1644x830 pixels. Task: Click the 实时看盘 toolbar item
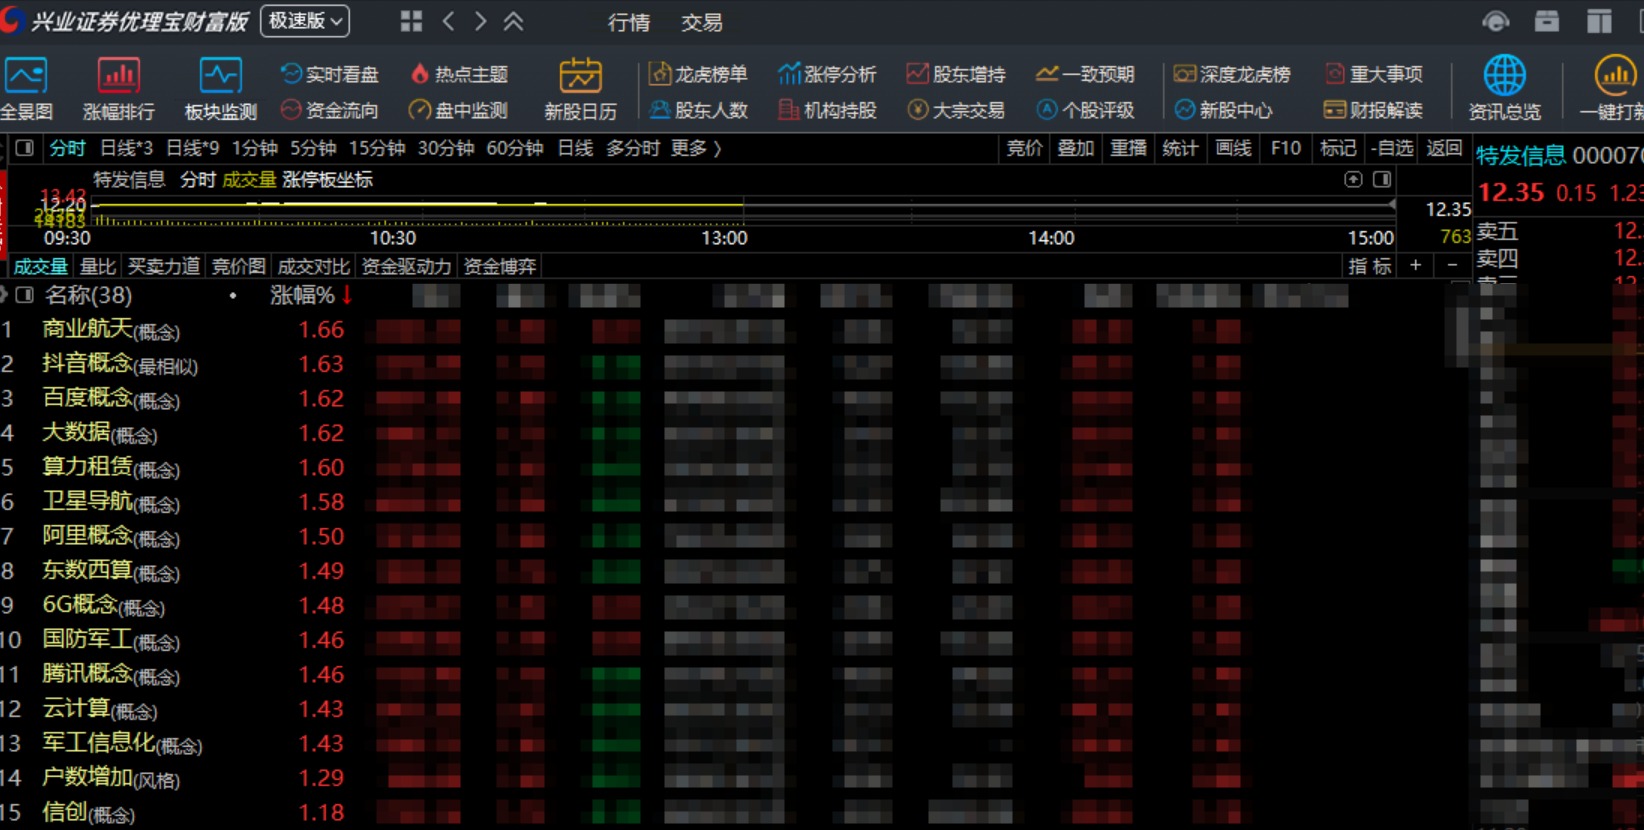point(330,74)
